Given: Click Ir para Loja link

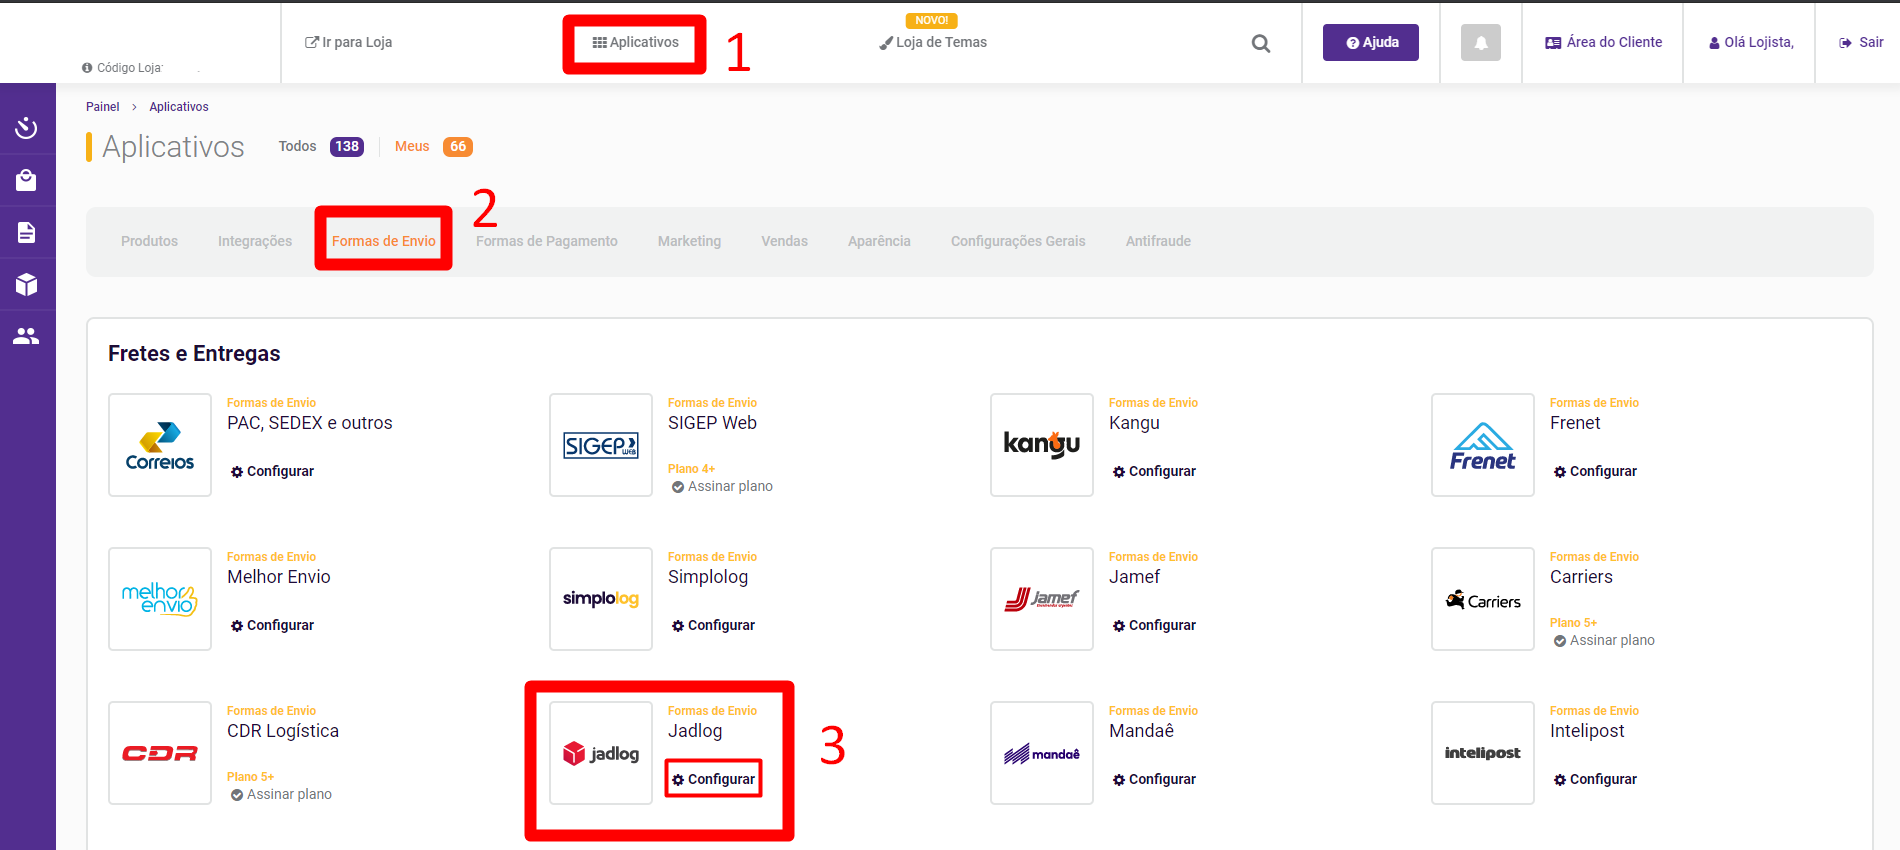Looking at the screenshot, I should click(348, 42).
